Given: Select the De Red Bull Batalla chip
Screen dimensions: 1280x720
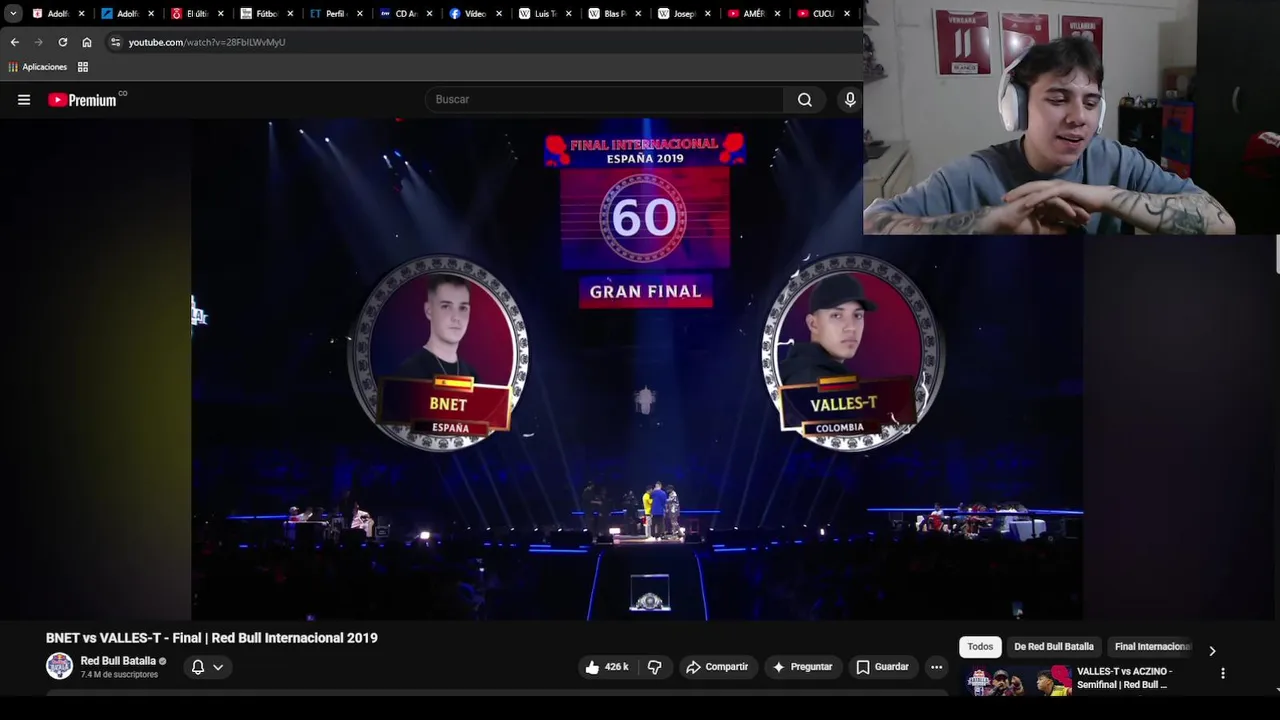Looking at the screenshot, I should coord(1054,647).
